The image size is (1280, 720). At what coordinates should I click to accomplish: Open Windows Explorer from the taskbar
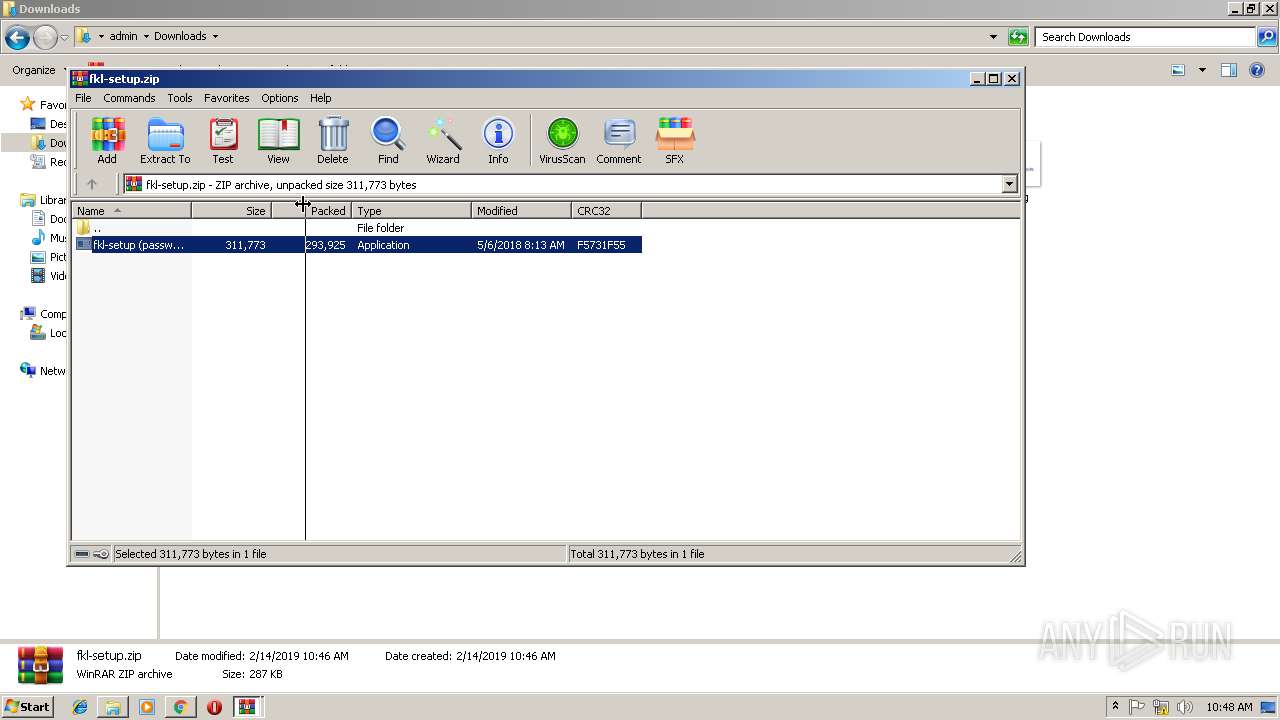(113, 707)
